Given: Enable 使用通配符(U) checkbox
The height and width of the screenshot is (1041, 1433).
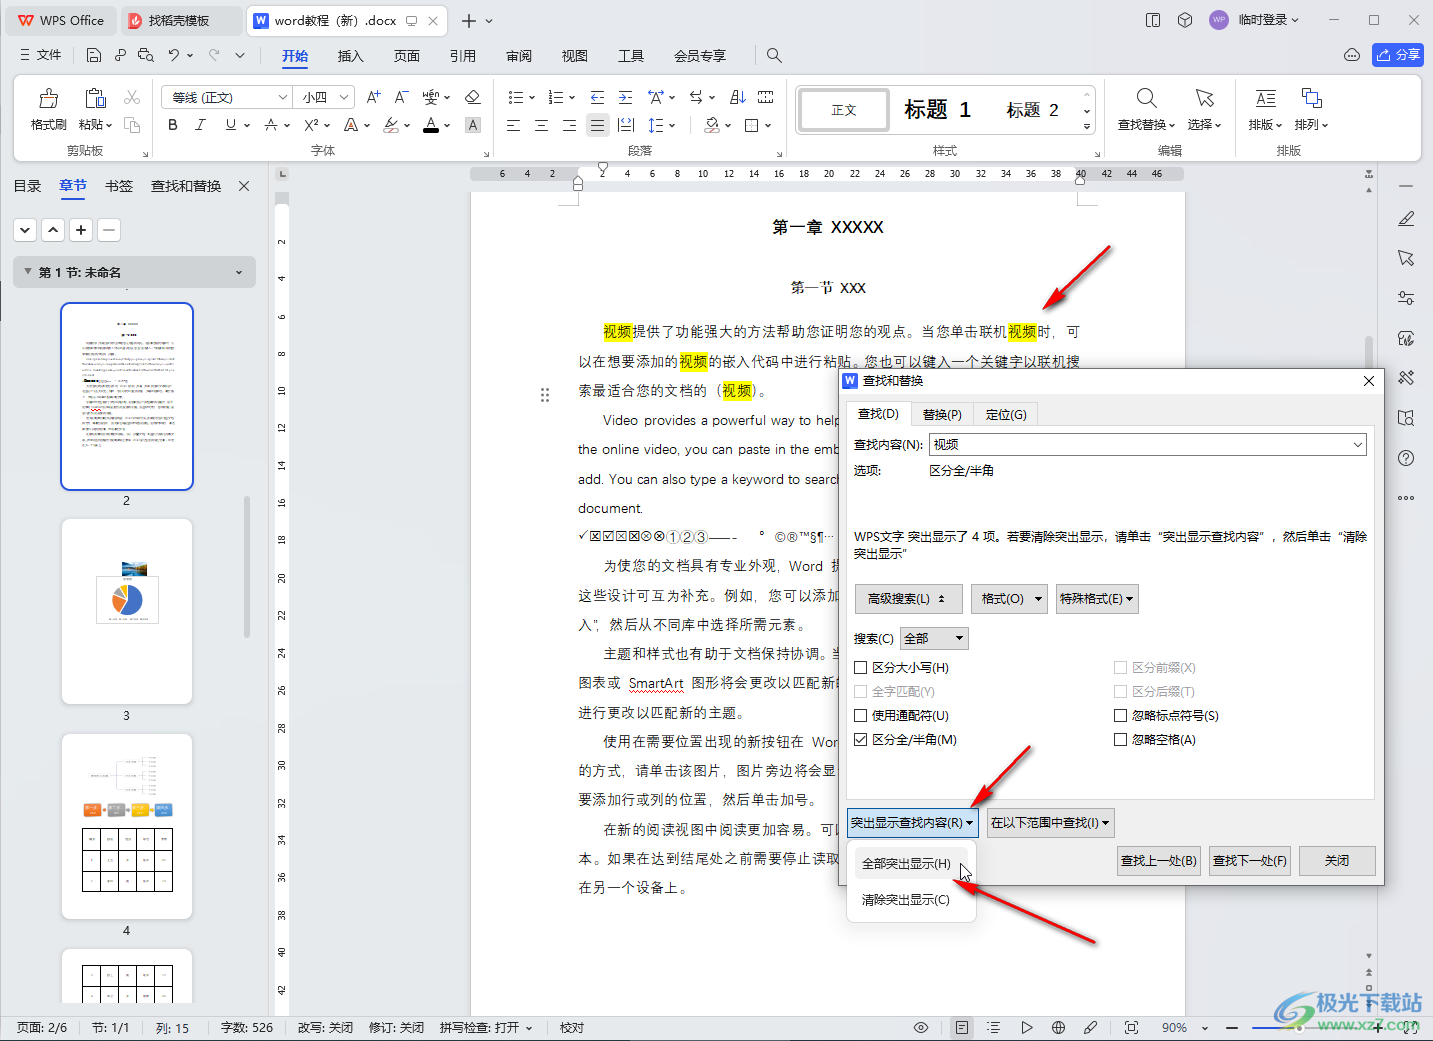Looking at the screenshot, I should [x=860, y=715].
